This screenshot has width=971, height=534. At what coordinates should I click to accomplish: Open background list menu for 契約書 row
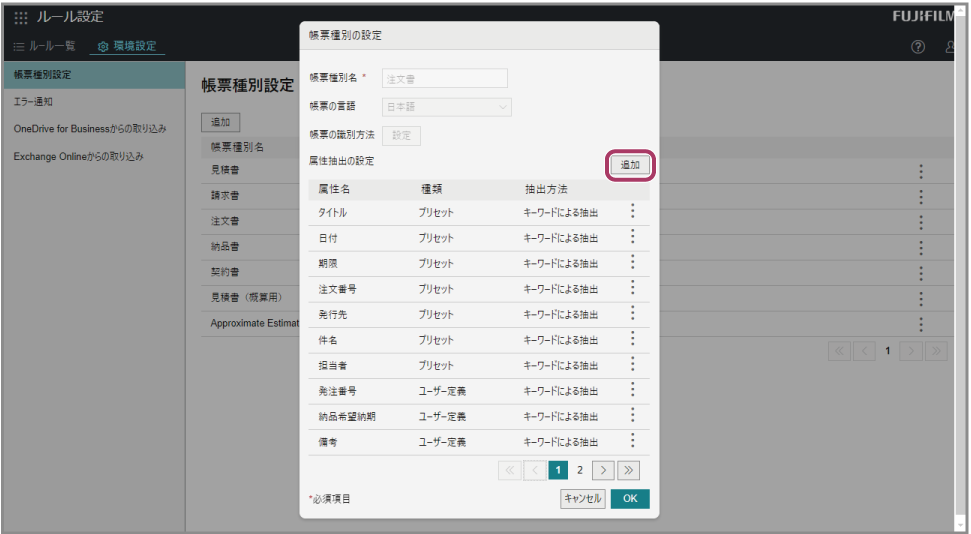(921, 273)
